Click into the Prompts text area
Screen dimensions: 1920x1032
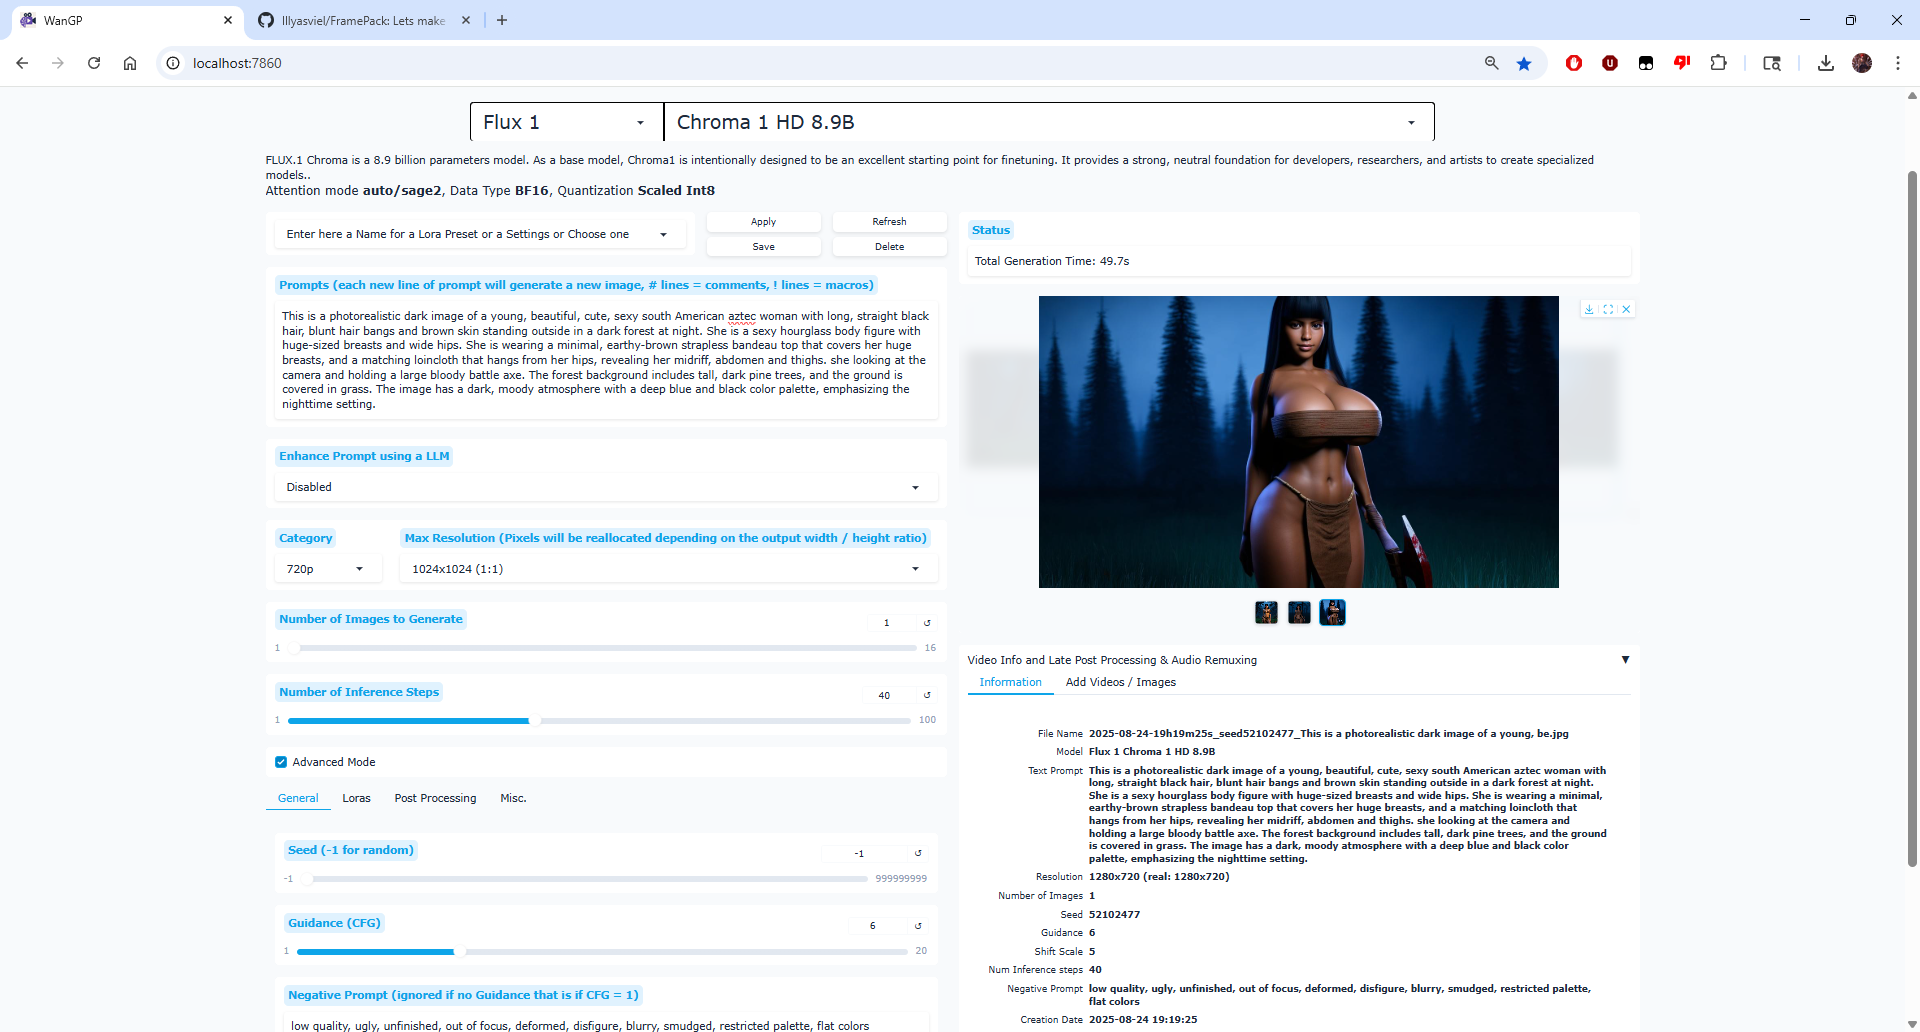pos(606,360)
